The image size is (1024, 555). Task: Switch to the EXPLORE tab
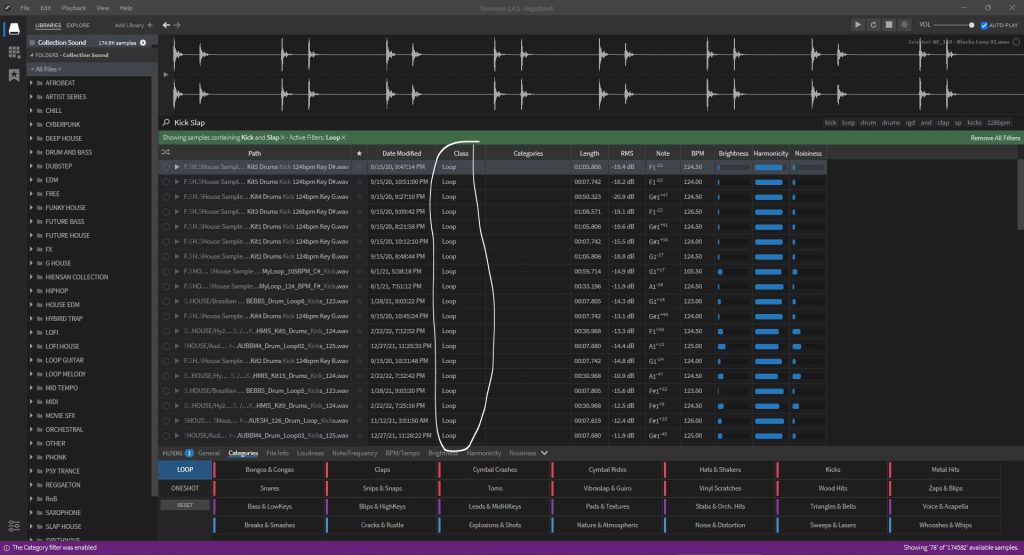[x=78, y=25]
